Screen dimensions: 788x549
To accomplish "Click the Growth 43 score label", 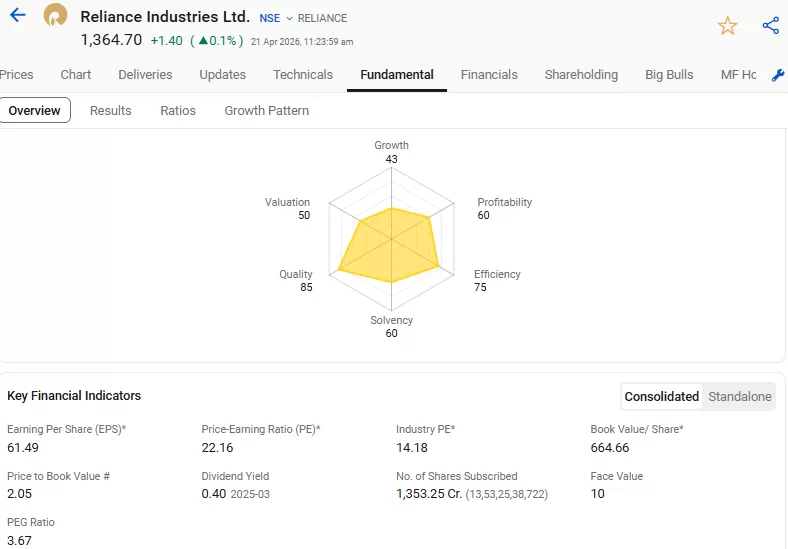I will (391, 152).
